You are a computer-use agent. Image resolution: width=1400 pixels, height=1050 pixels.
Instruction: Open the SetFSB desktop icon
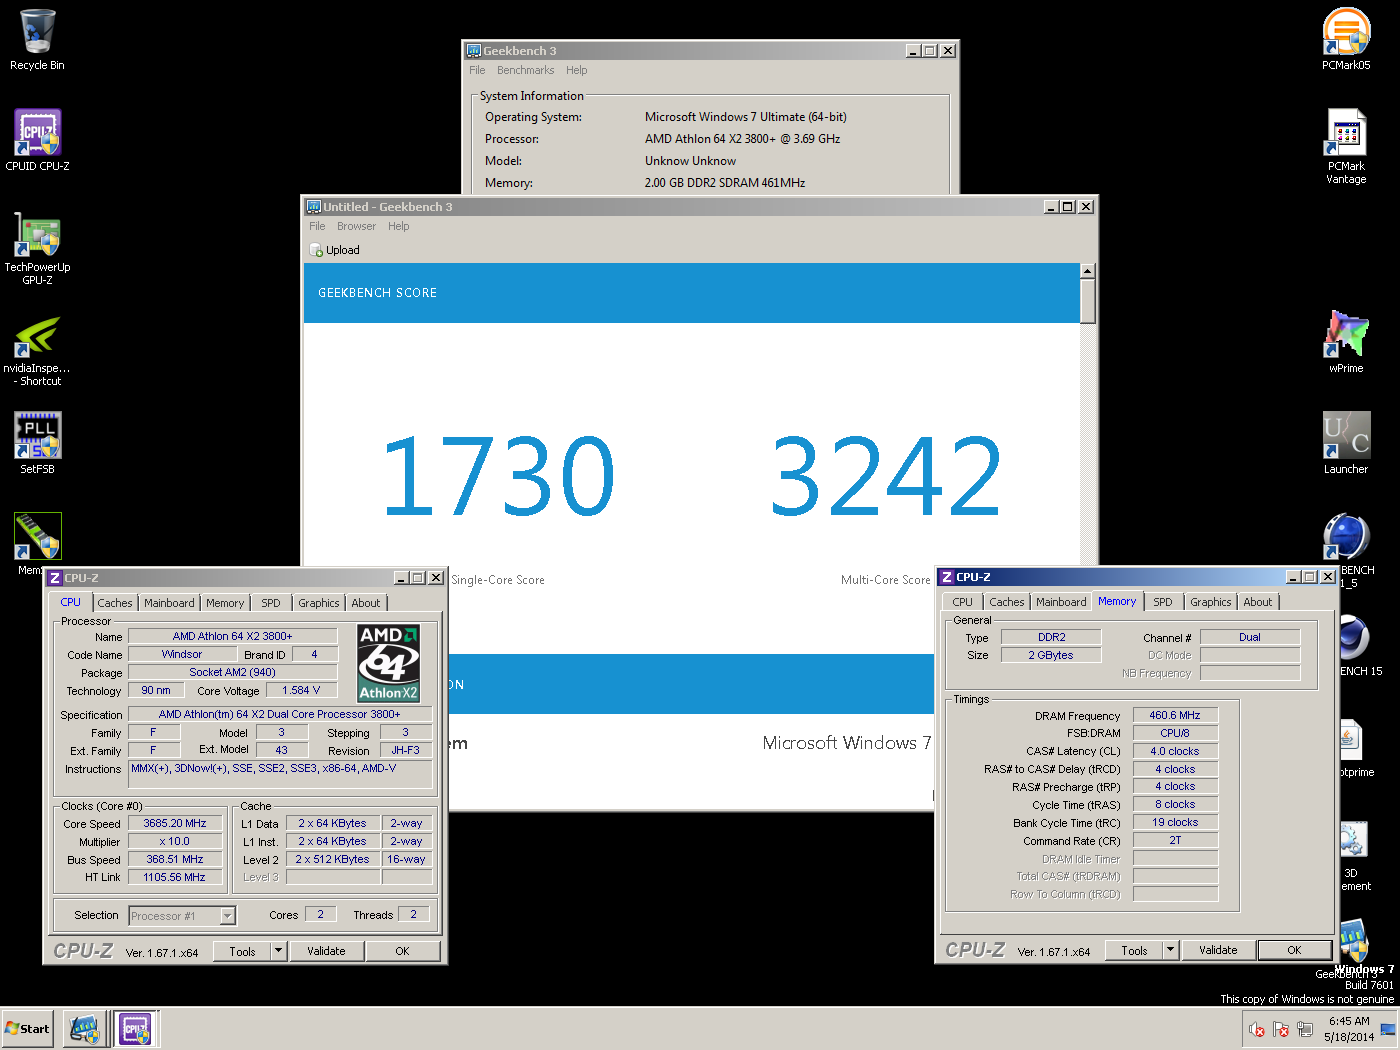(x=37, y=443)
